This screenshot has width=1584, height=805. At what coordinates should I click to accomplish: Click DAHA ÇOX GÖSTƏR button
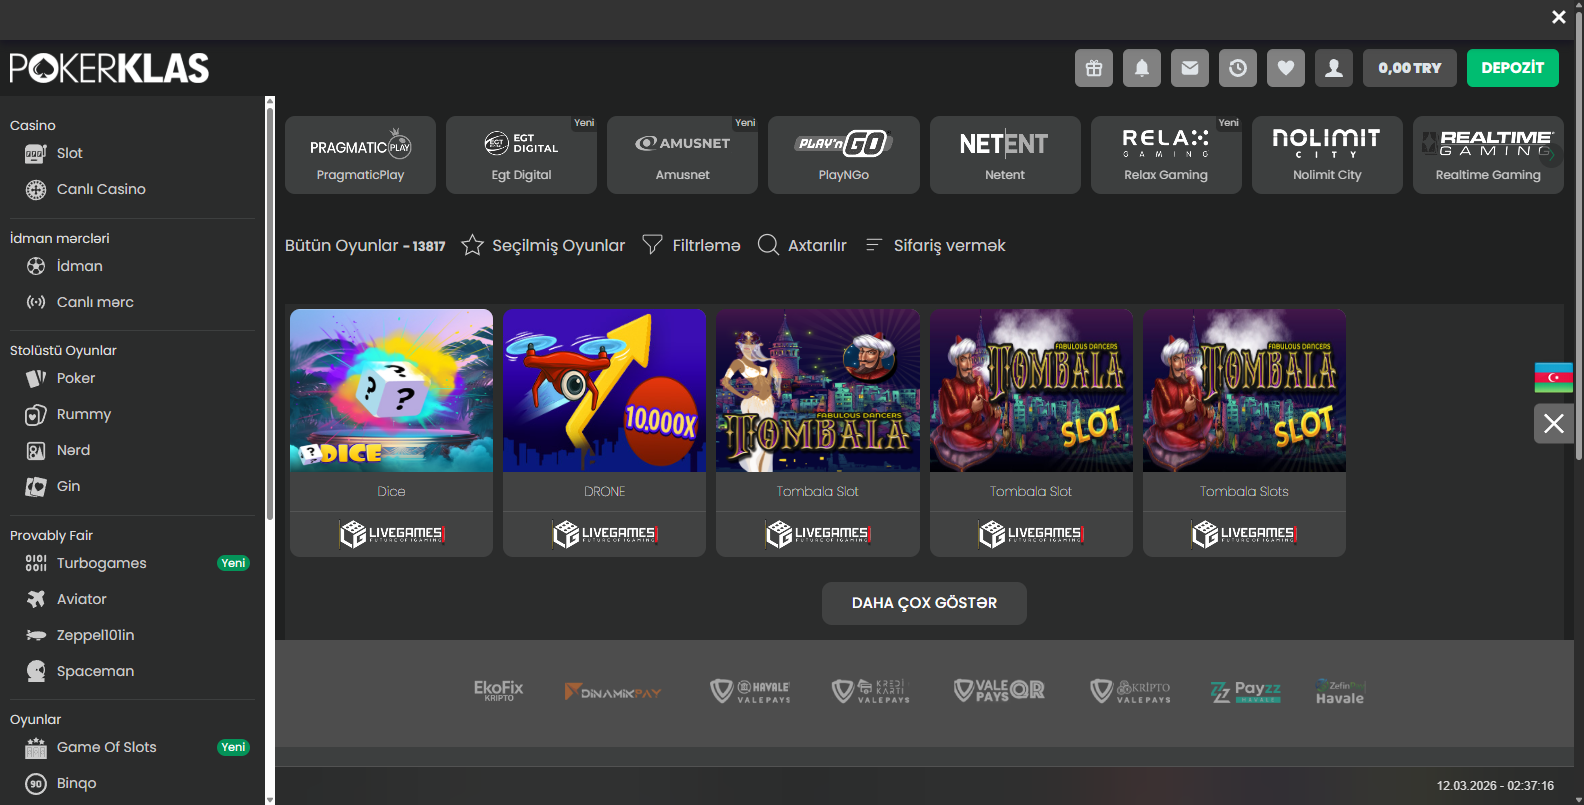coord(924,603)
